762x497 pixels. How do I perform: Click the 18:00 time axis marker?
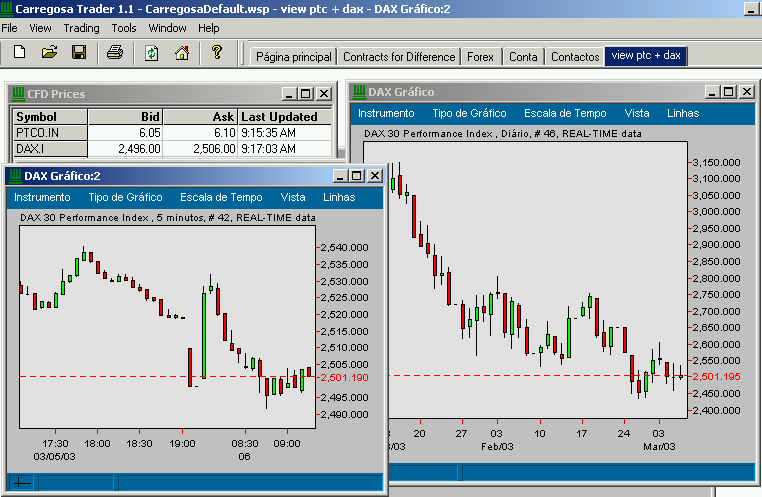[97, 444]
